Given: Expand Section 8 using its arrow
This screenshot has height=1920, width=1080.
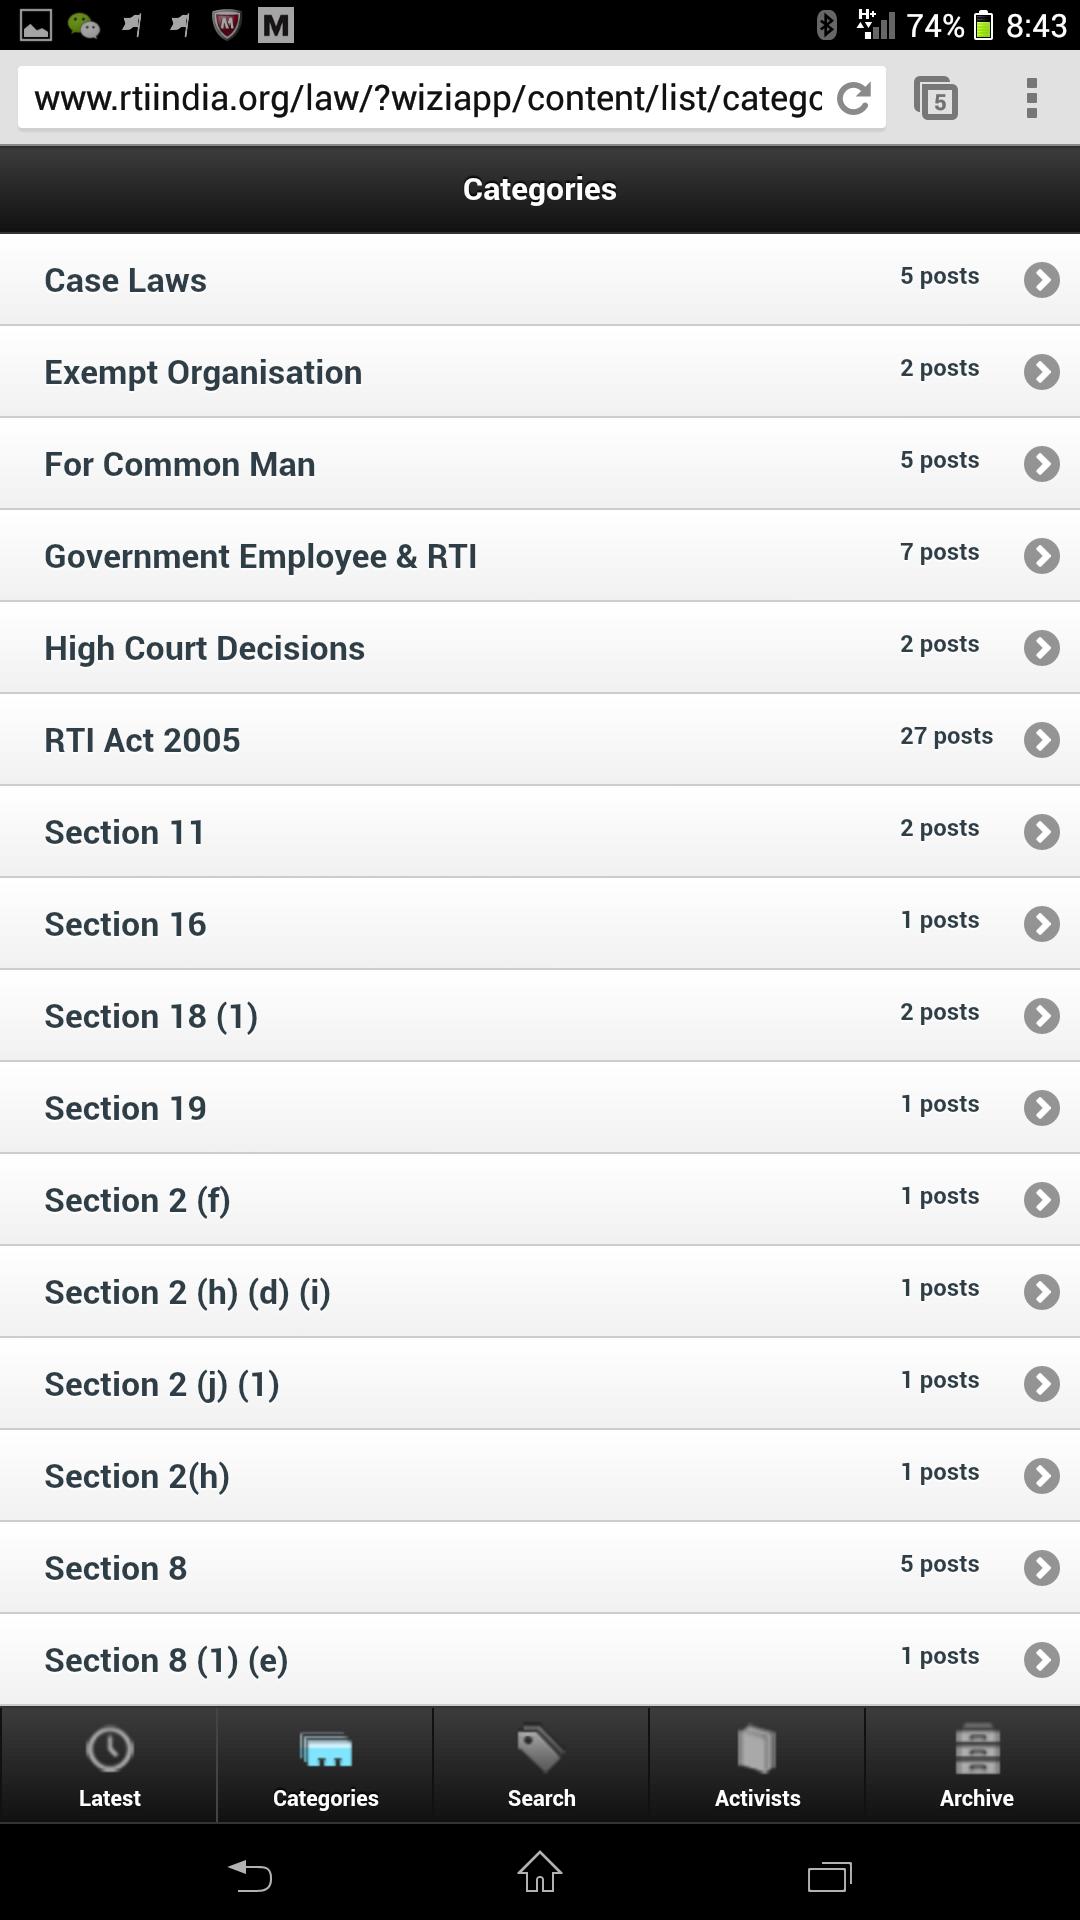Looking at the screenshot, I should (1041, 1568).
